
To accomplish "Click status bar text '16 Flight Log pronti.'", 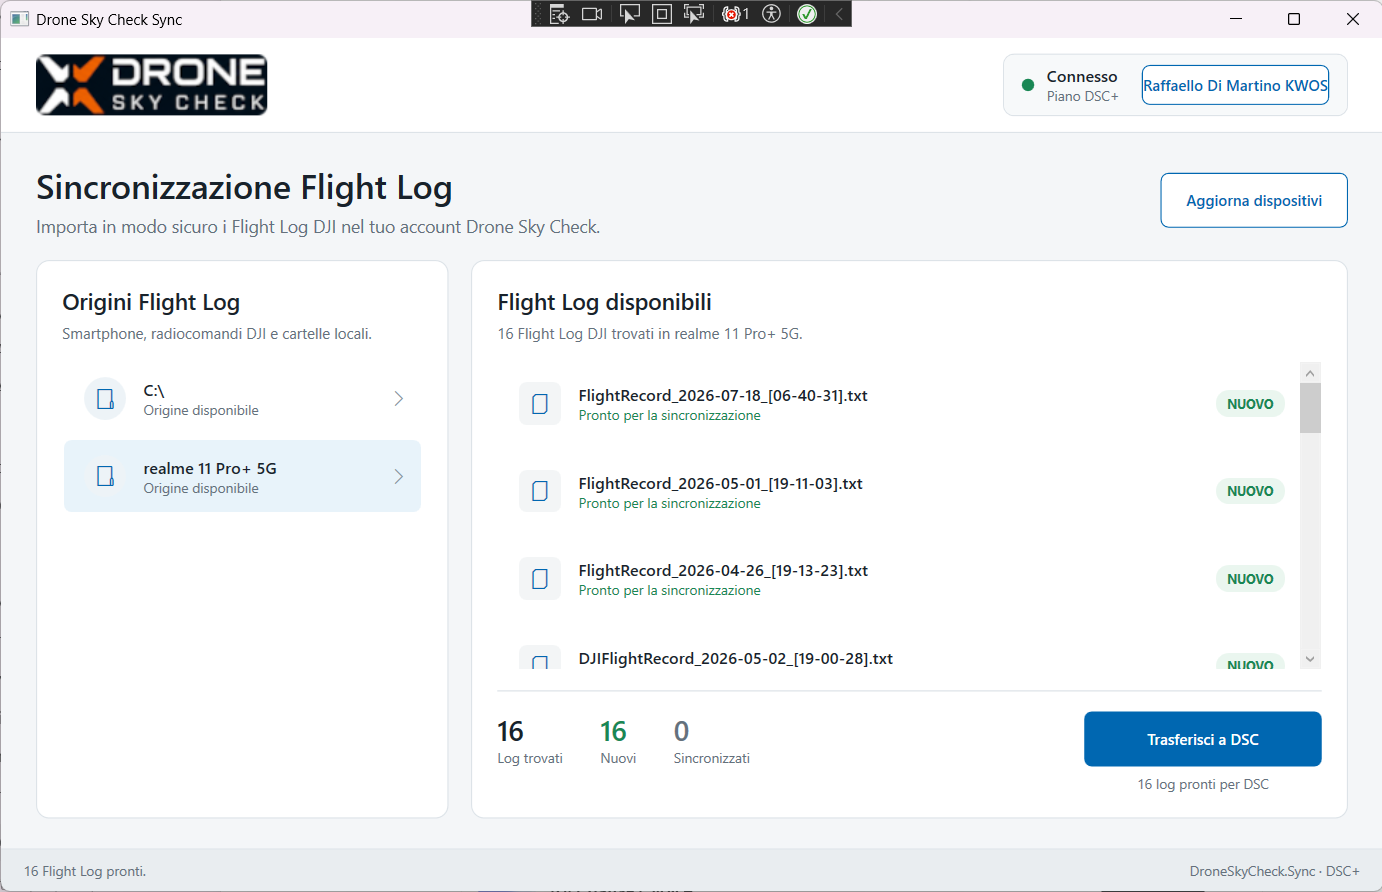I will (x=85, y=871).
